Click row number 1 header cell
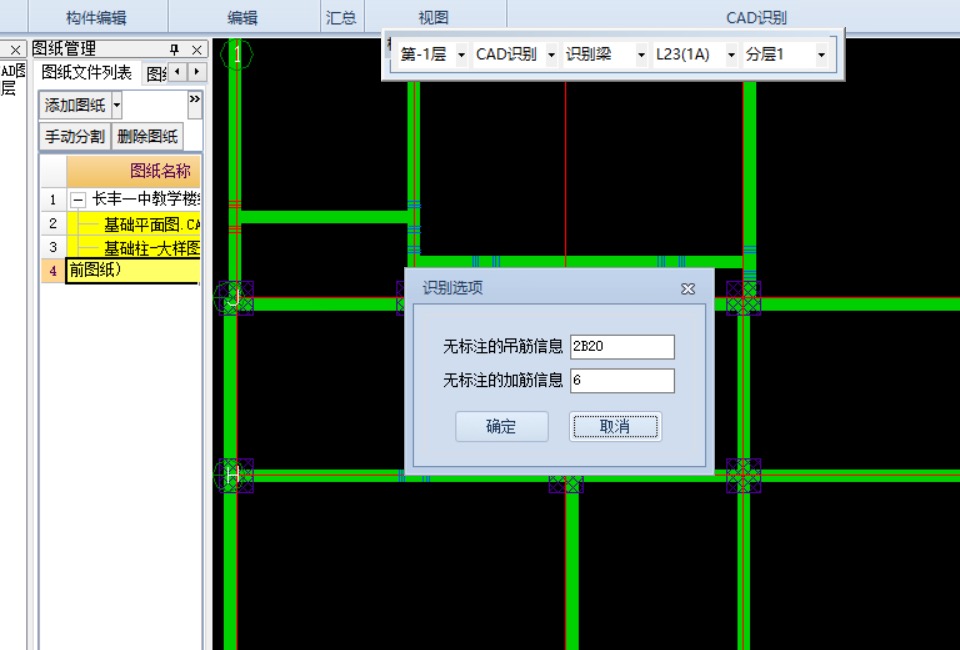The image size is (960, 650). (x=53, y=200)
